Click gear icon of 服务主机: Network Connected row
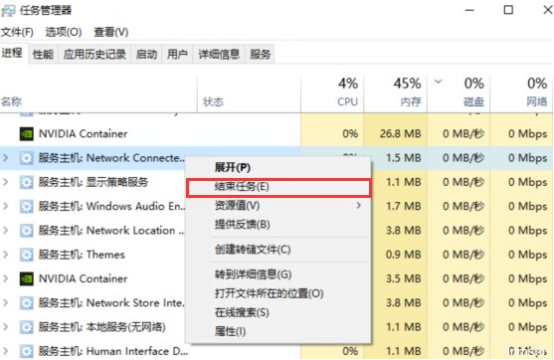The image size is (554, 360). coord(26,158)
